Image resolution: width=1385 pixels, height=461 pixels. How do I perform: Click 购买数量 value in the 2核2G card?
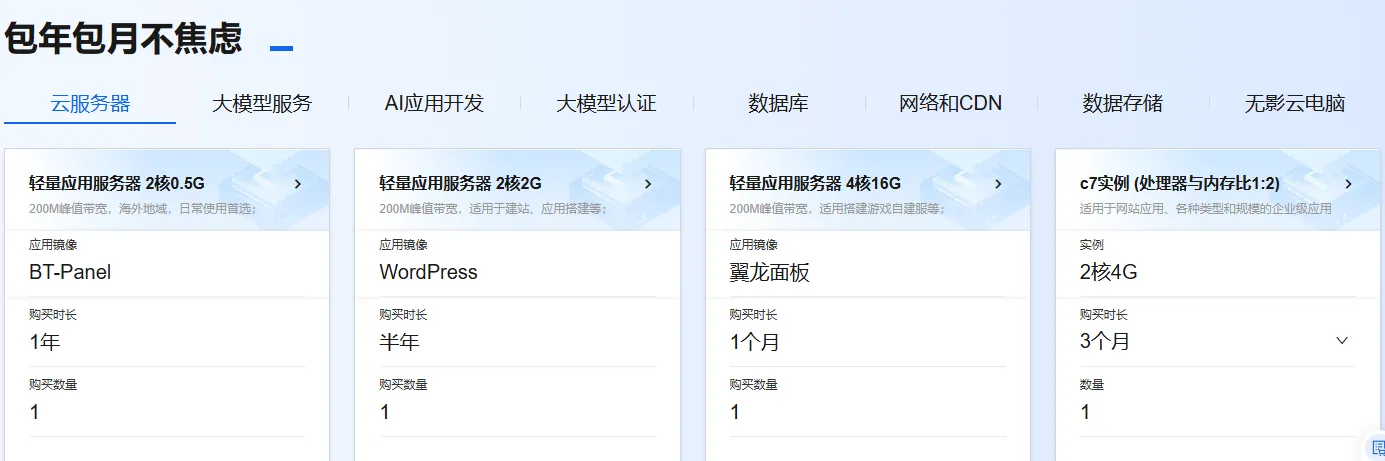pyautogui.click(x=384, y=412)
